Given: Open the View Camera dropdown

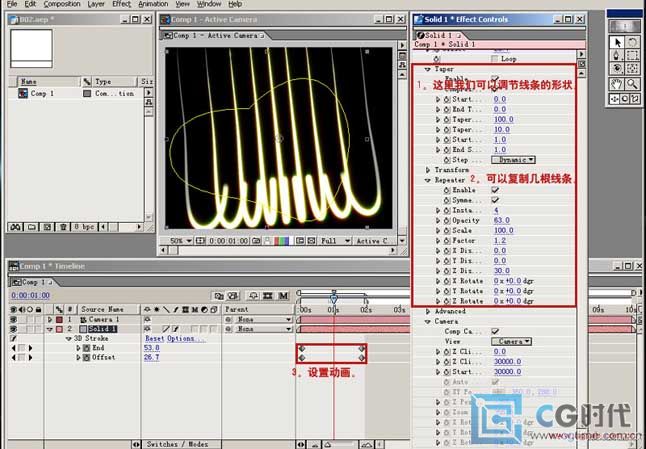Looking at the screenshot, I should pyautogui.click(x=511, y=341).
